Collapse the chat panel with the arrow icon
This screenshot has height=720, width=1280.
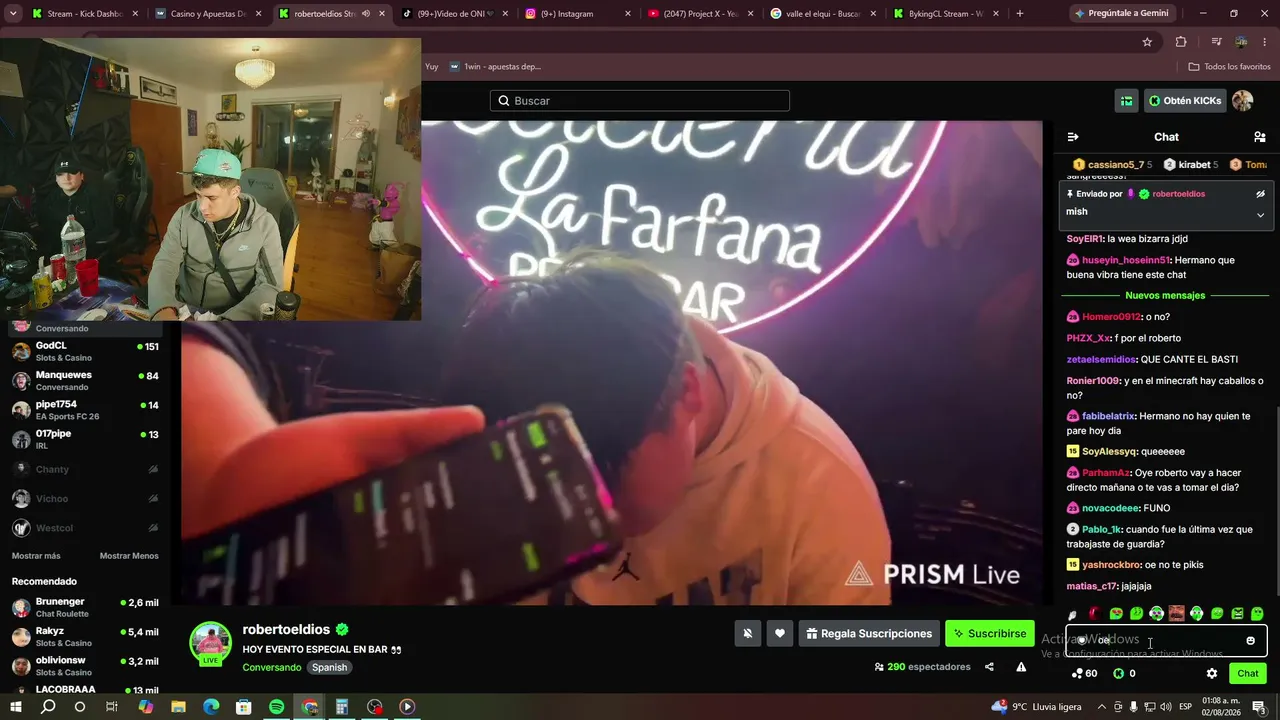[1073, 137]
